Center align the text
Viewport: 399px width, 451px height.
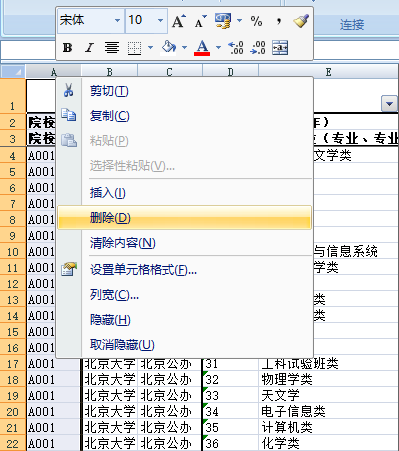112,48
